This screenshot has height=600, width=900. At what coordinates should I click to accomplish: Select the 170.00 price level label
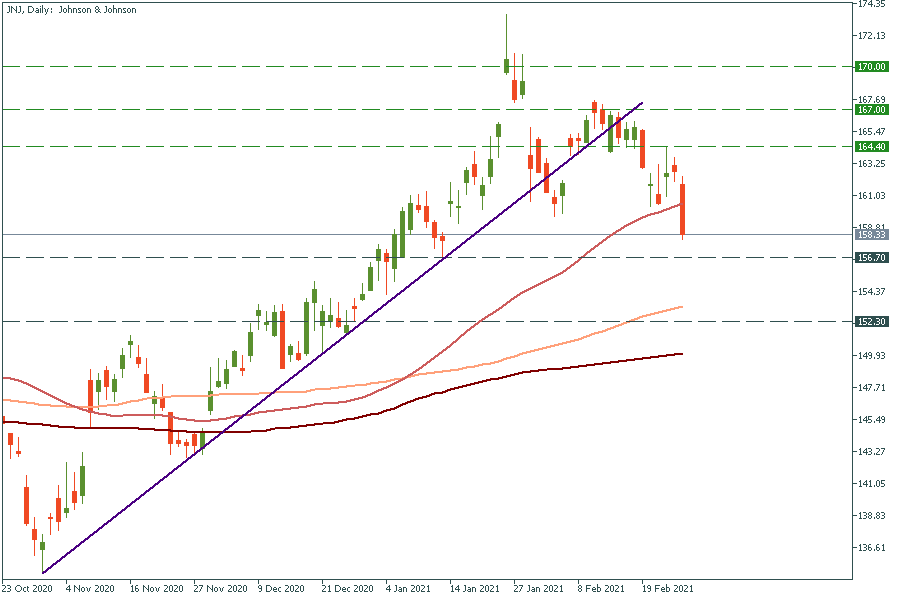[871, 67]
